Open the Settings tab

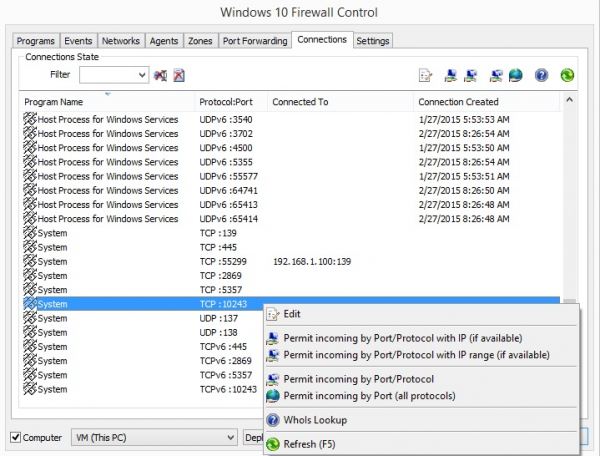pyautogui.click(x=373, y=41)
